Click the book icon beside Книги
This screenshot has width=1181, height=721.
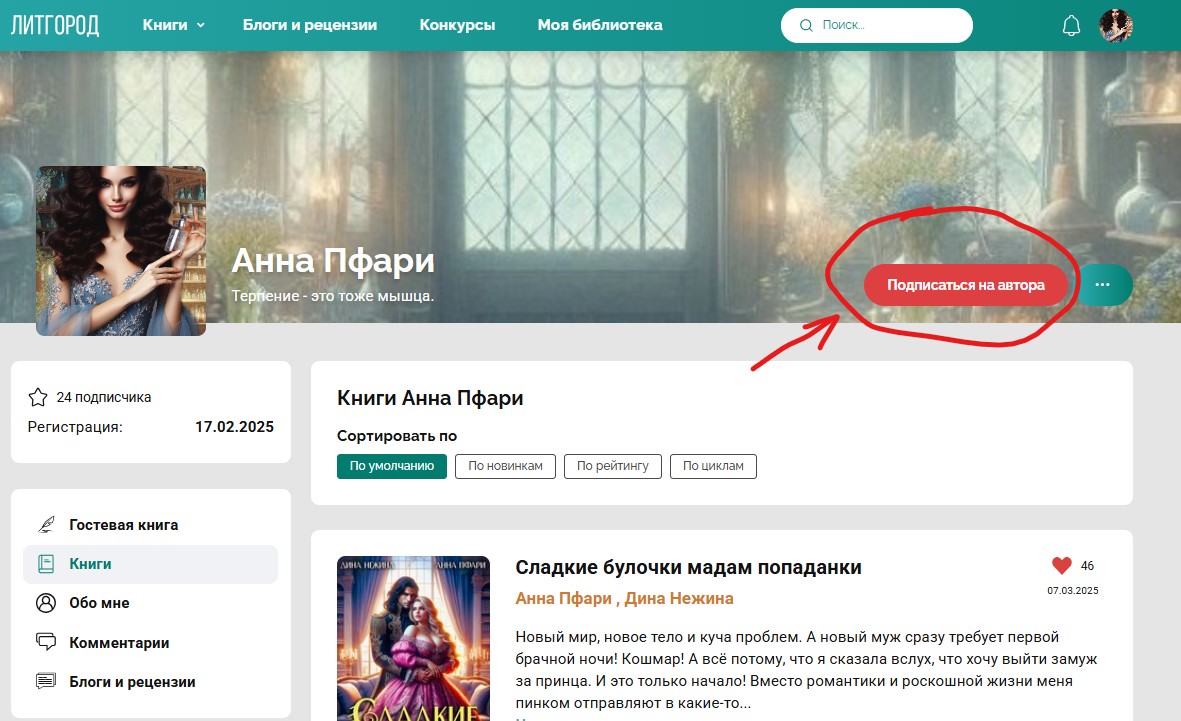tap(46, 564)
